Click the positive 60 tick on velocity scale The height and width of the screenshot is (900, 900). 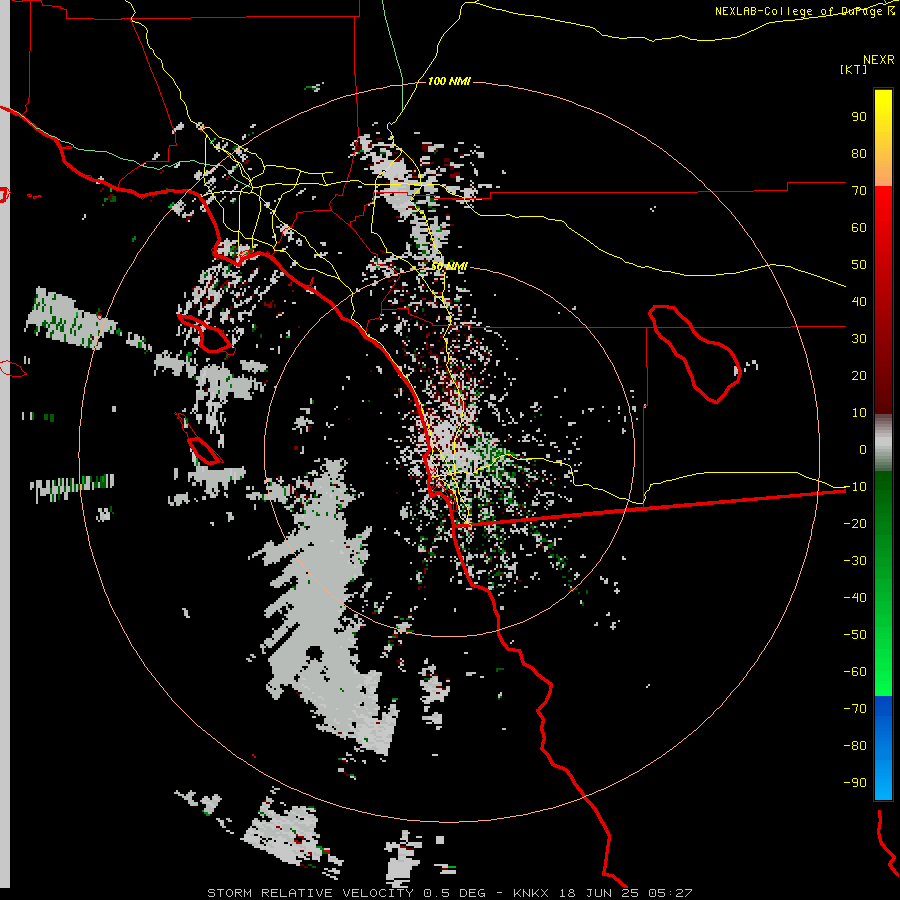point(859,228)
